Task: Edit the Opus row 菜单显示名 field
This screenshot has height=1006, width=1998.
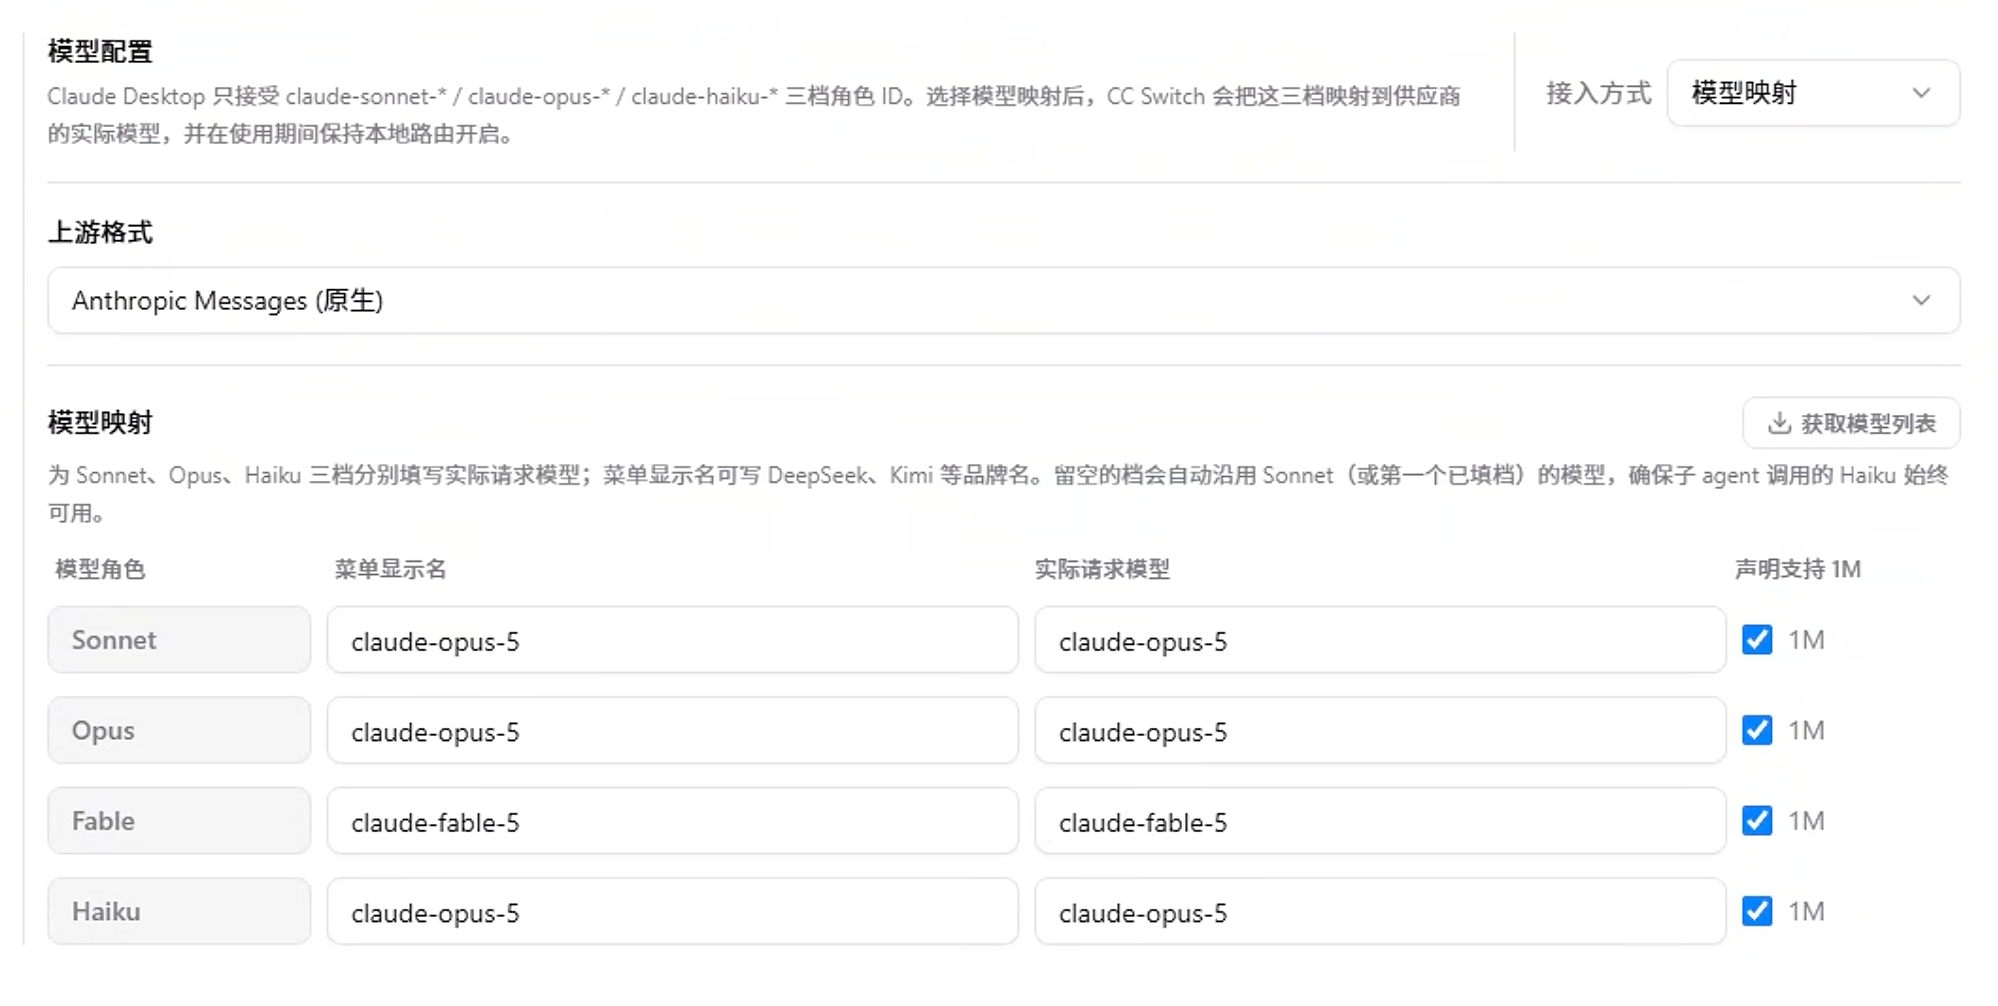Action: click(x=672, y=730)
